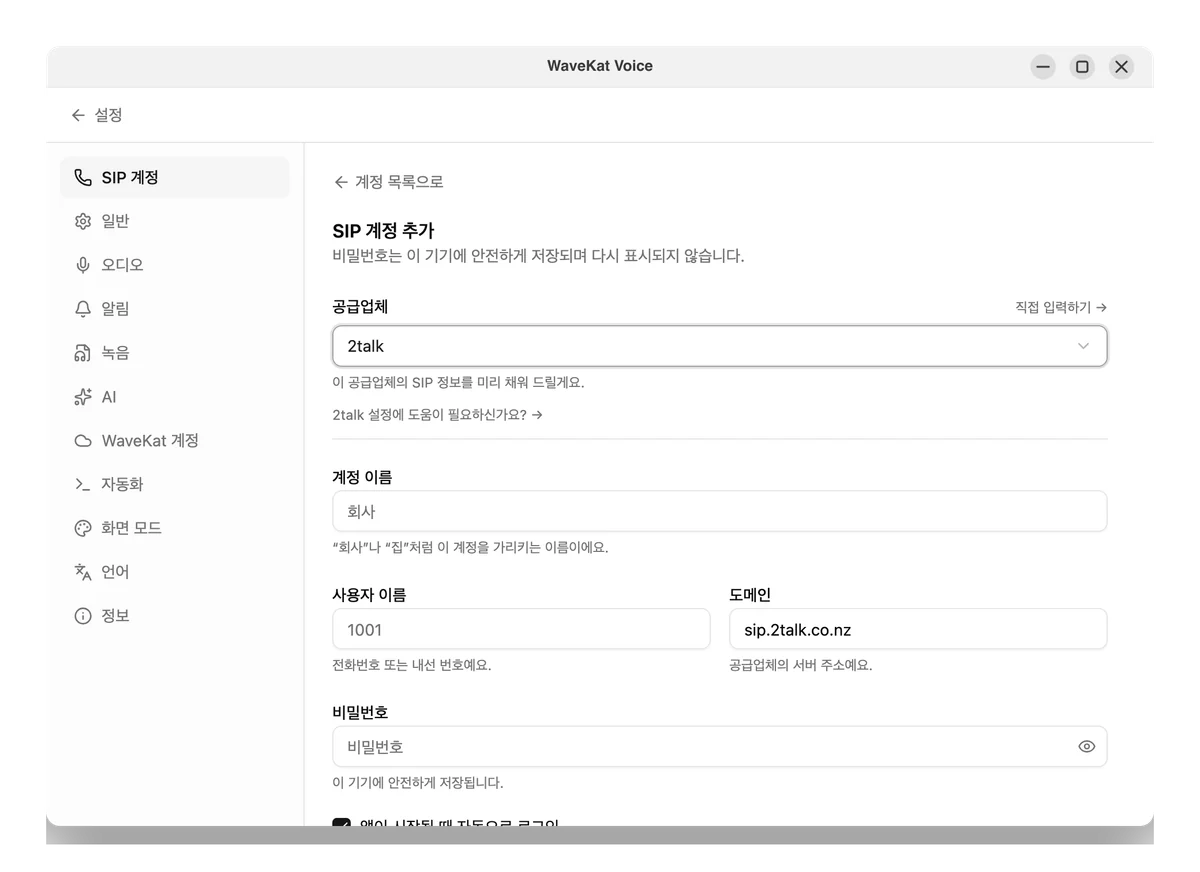Return via 계정 목록으로 link
The image size is (1200, 872).
point(388,182)
